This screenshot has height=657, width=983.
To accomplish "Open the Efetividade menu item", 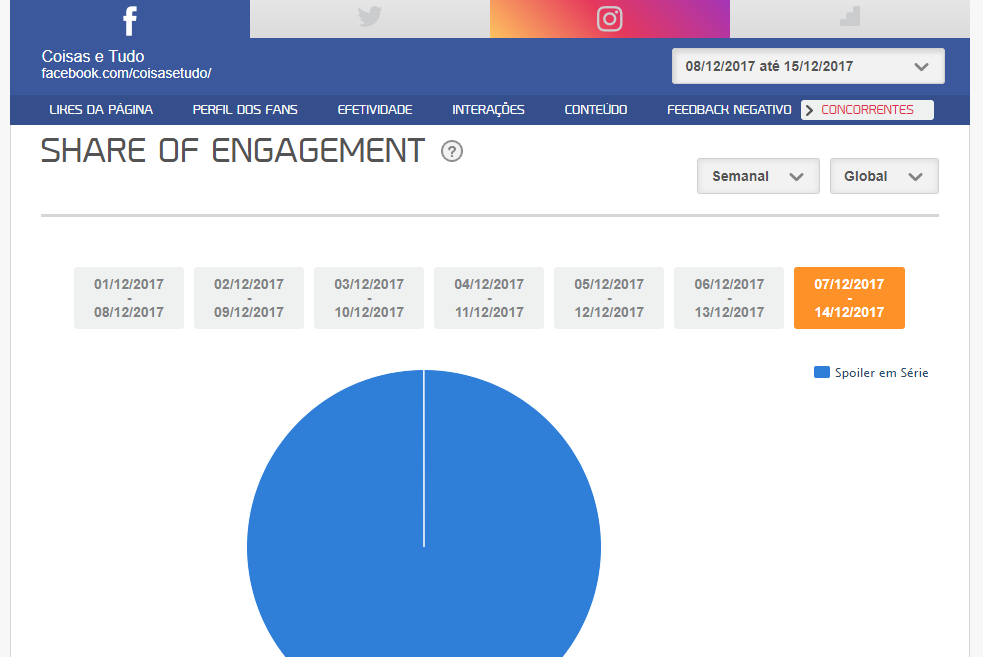I will [375, 110].
